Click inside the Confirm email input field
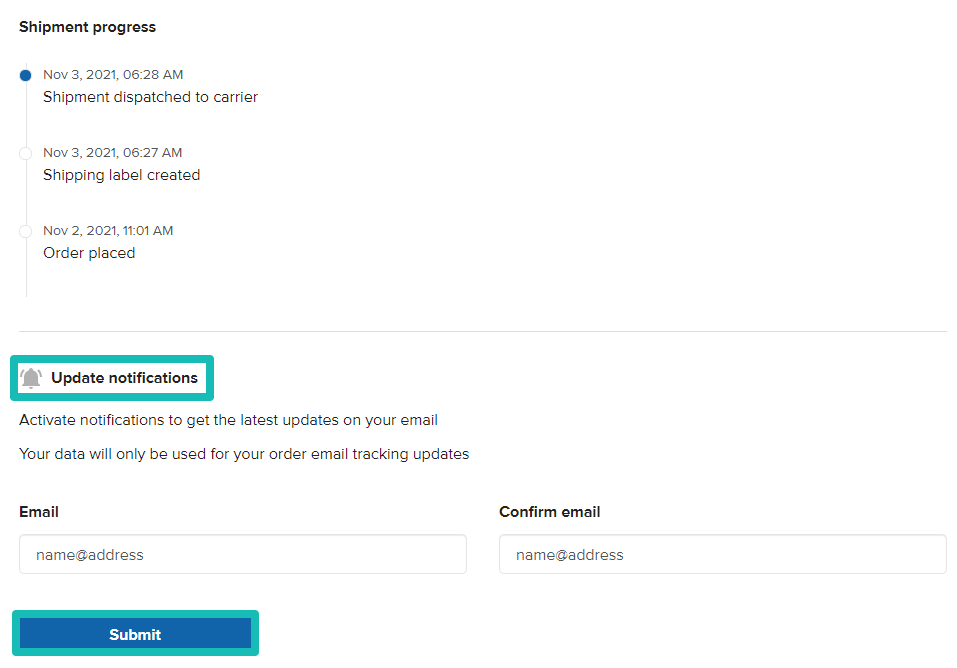Viewport: 957px width, 668px height. point(722,554)
